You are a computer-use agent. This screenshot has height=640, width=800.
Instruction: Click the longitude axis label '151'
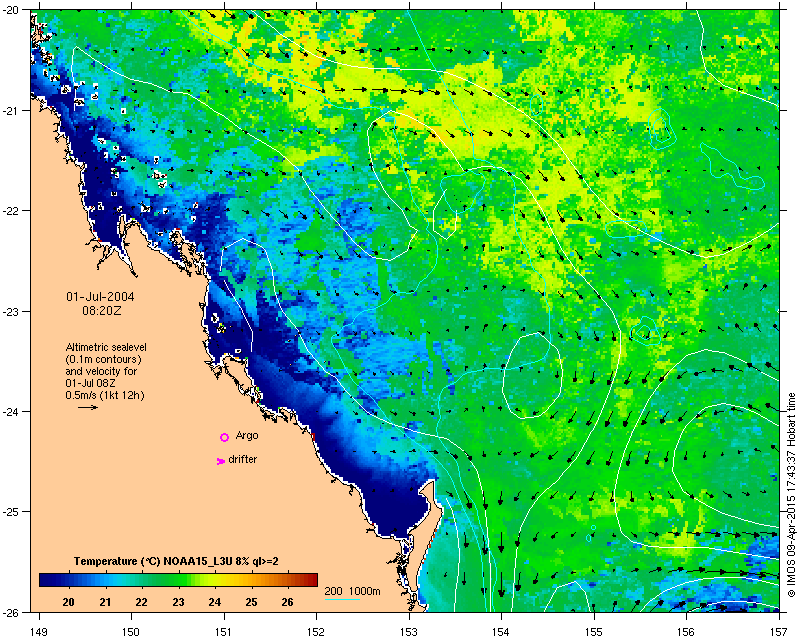coord(224,632)
